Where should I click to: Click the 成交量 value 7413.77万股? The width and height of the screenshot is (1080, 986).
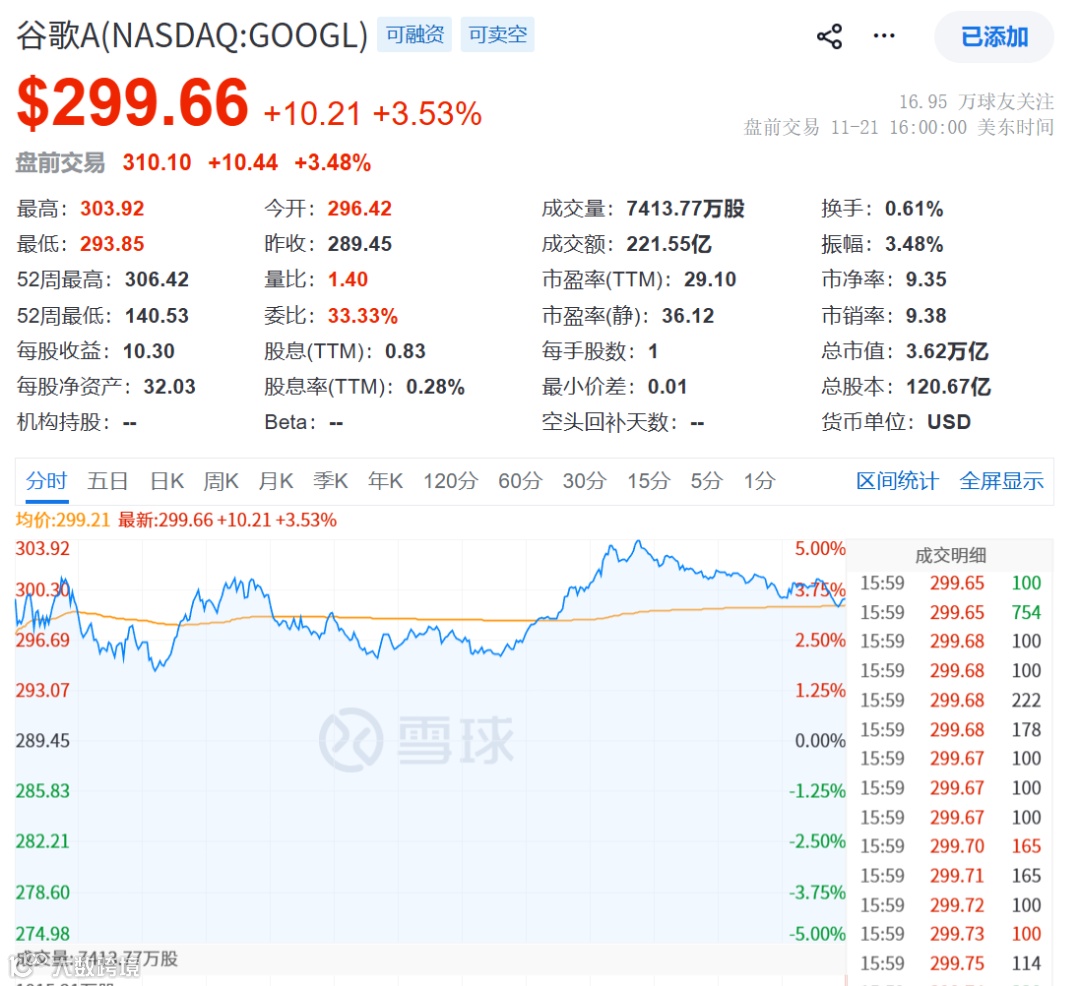[x=685, y=208]
